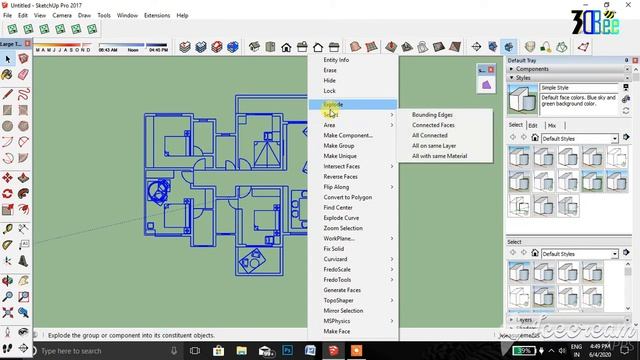Select the Push/Pull tool
The image size is (640, 360).
pyautogui.click(x=23, y=178)
